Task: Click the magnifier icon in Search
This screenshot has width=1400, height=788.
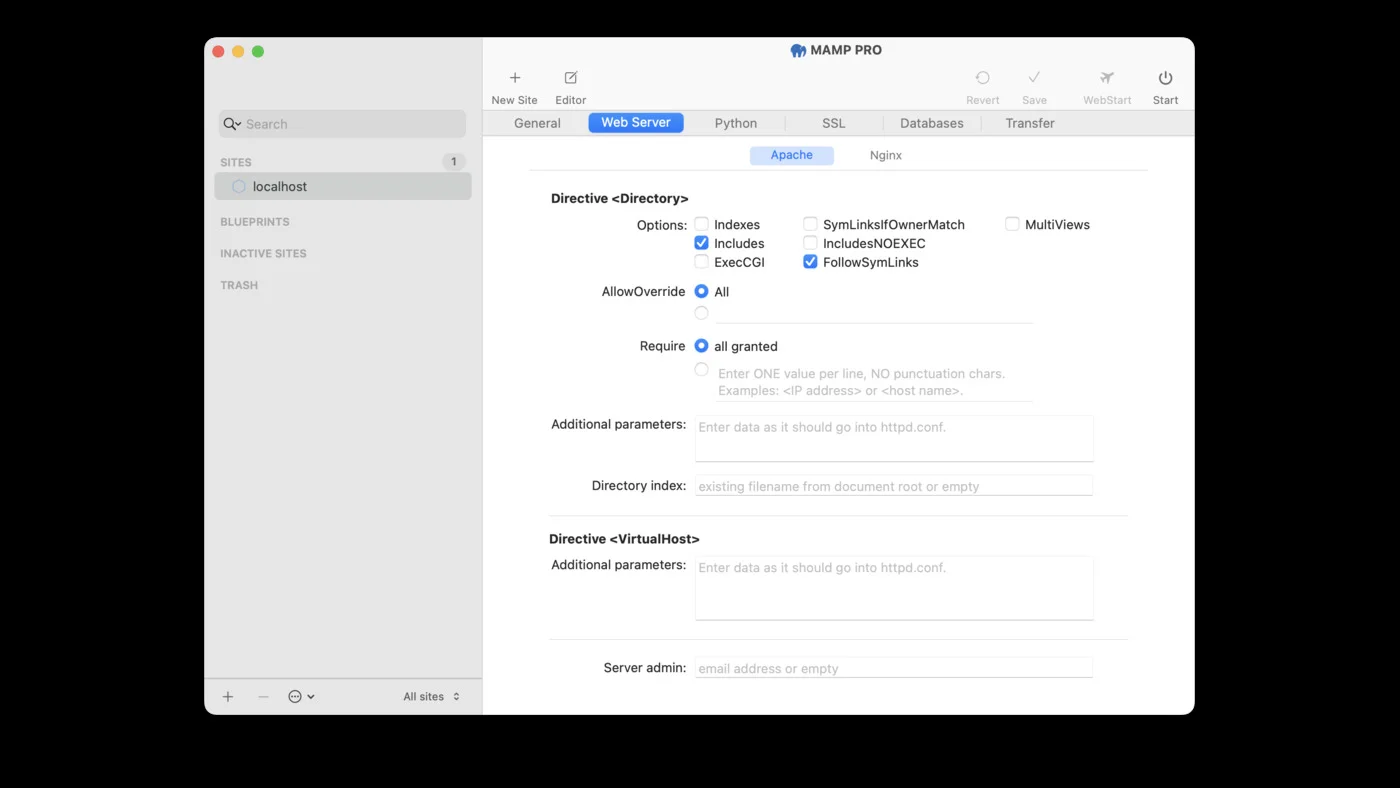Action: click(232, 124)
